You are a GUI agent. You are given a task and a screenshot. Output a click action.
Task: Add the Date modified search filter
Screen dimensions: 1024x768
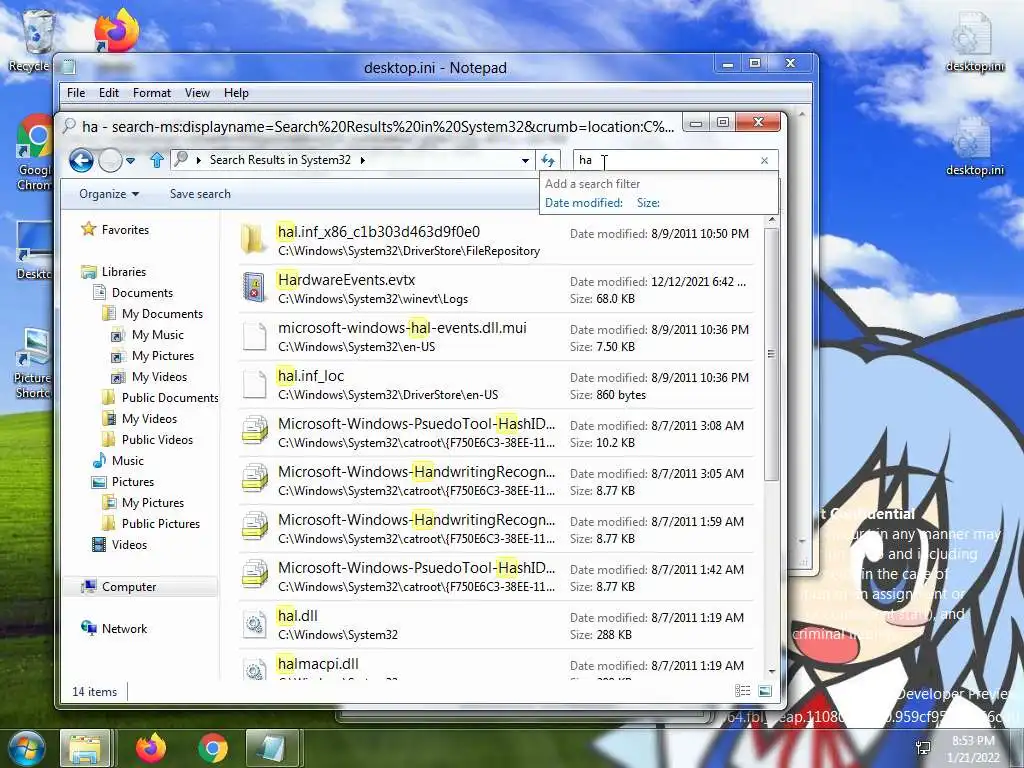584,203
